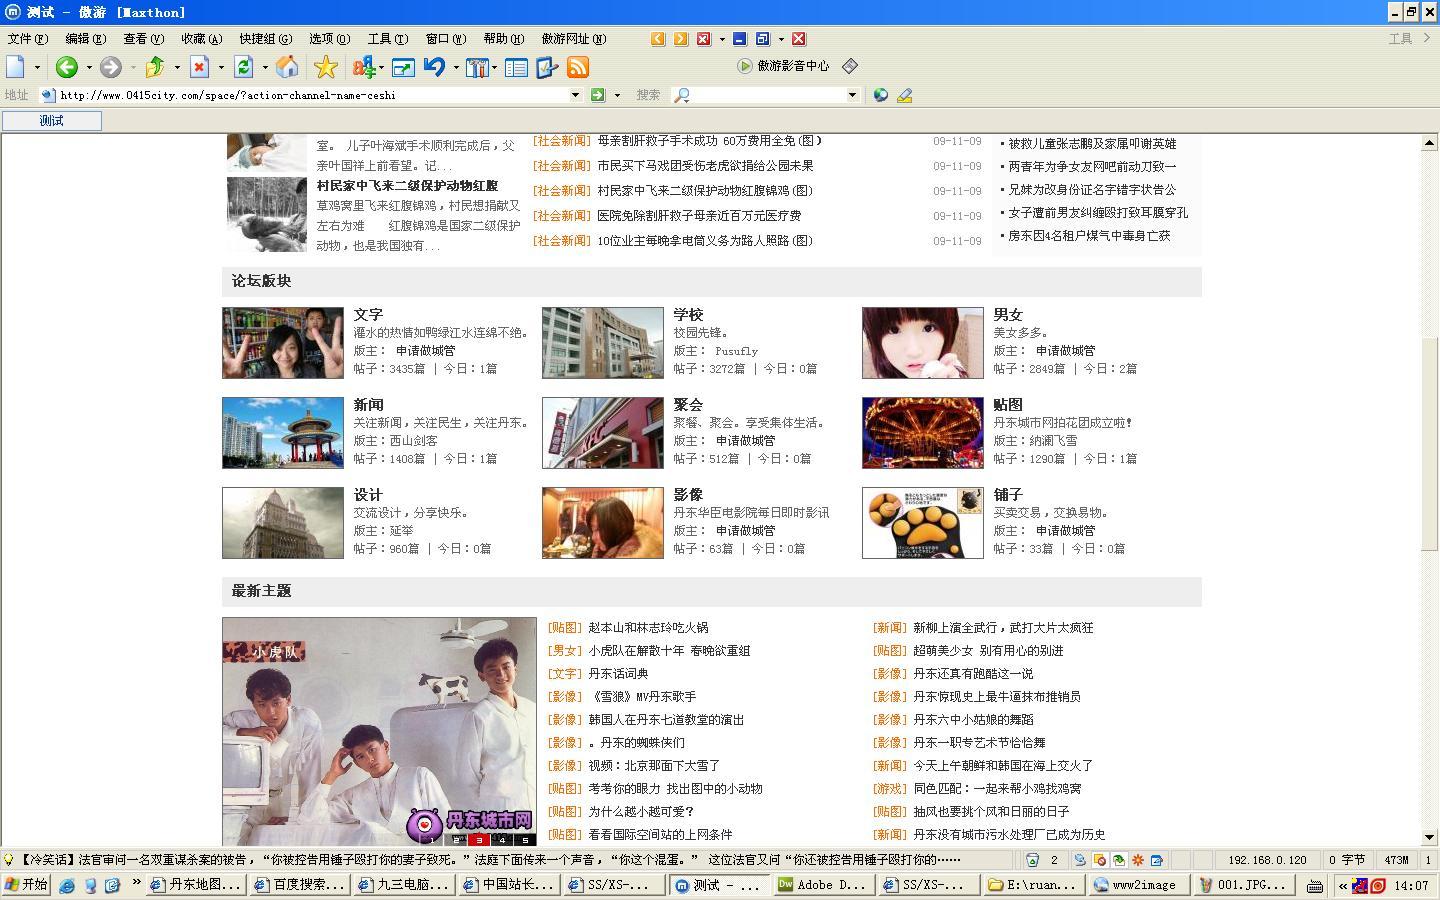The width and height of the screenshot is (1440, 900).
Task: Click the Stop loading icon with the red X
Action: (x=199, y=67)
